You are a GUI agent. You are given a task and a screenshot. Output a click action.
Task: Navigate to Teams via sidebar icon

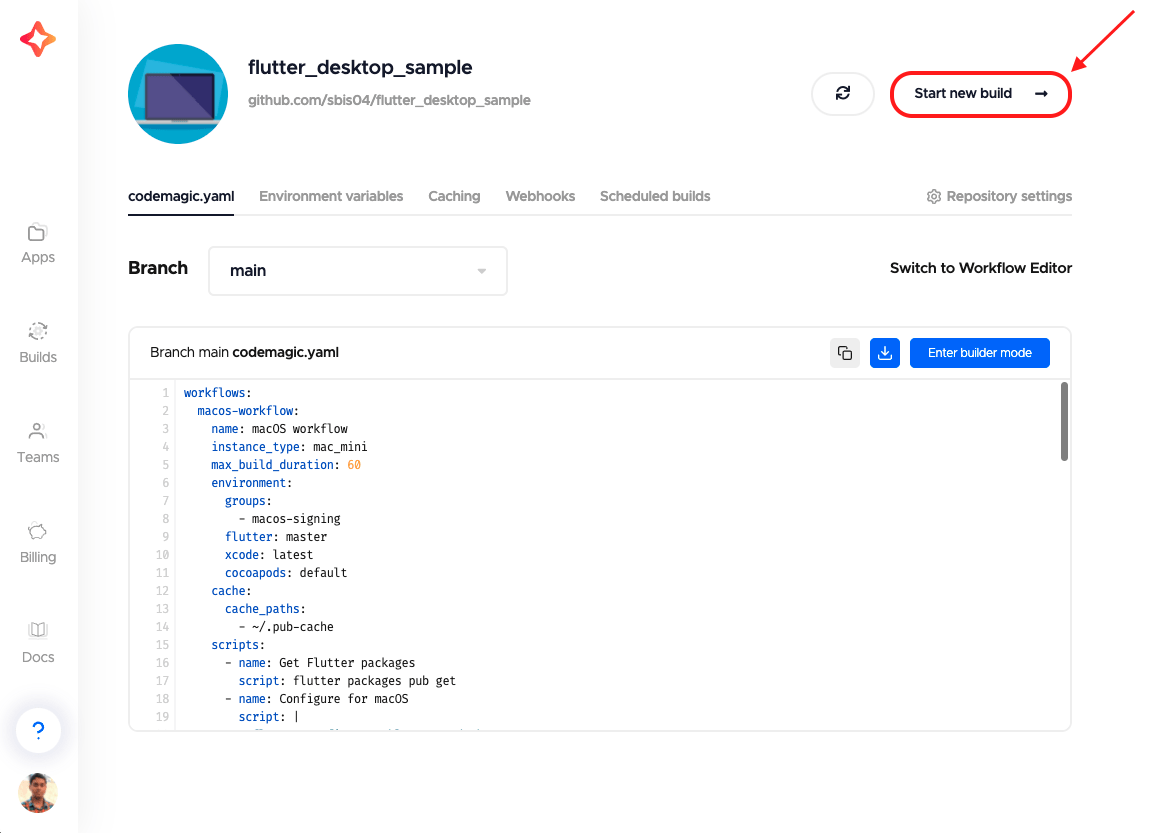37,443
